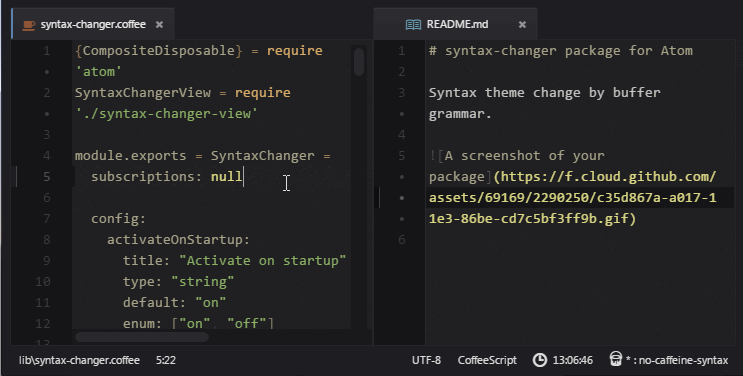Click the 'type: "string"' line
Viewport: 743px width, 376px height.
pyautogui.click(x=178, y=282)
